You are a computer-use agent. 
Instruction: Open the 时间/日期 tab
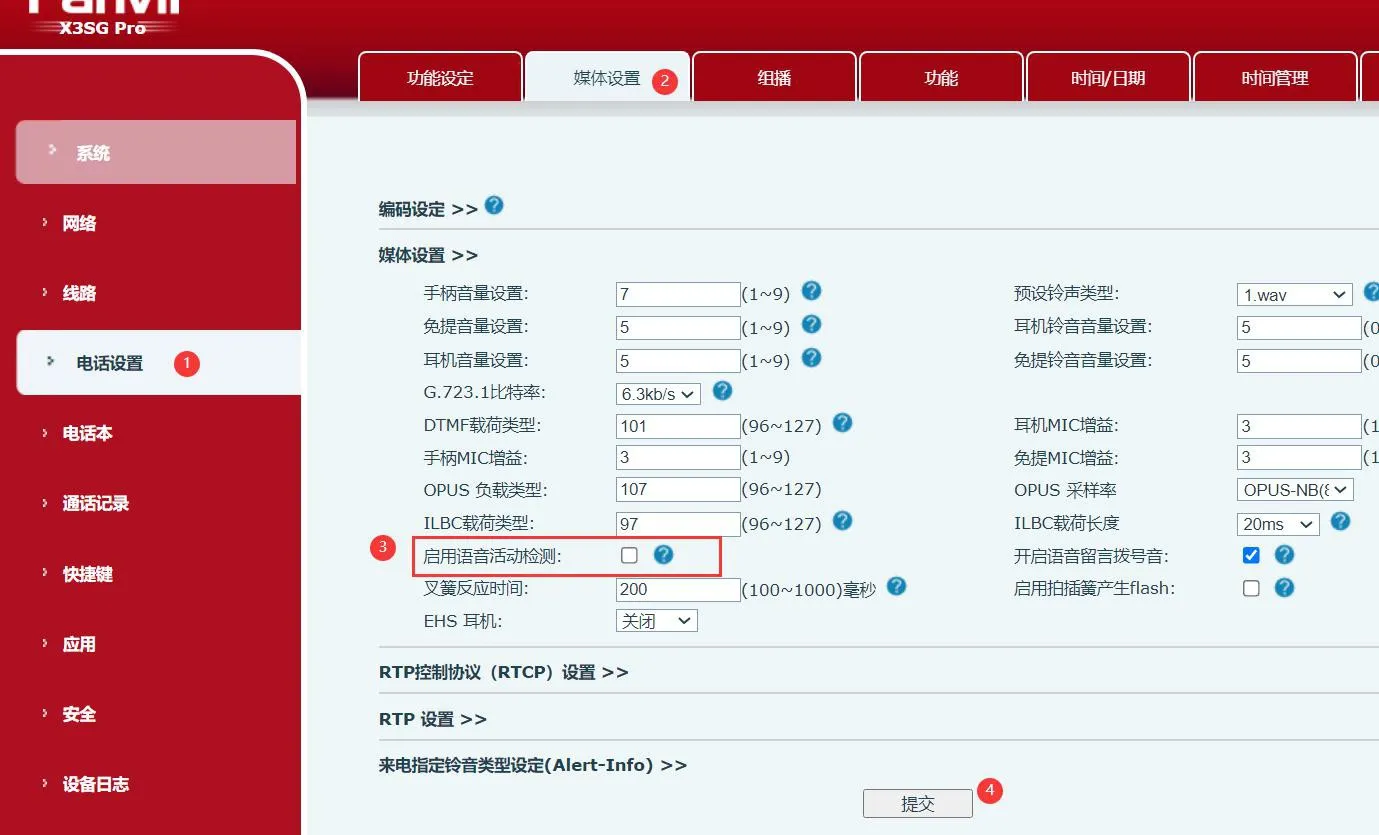coord(1108,76)
